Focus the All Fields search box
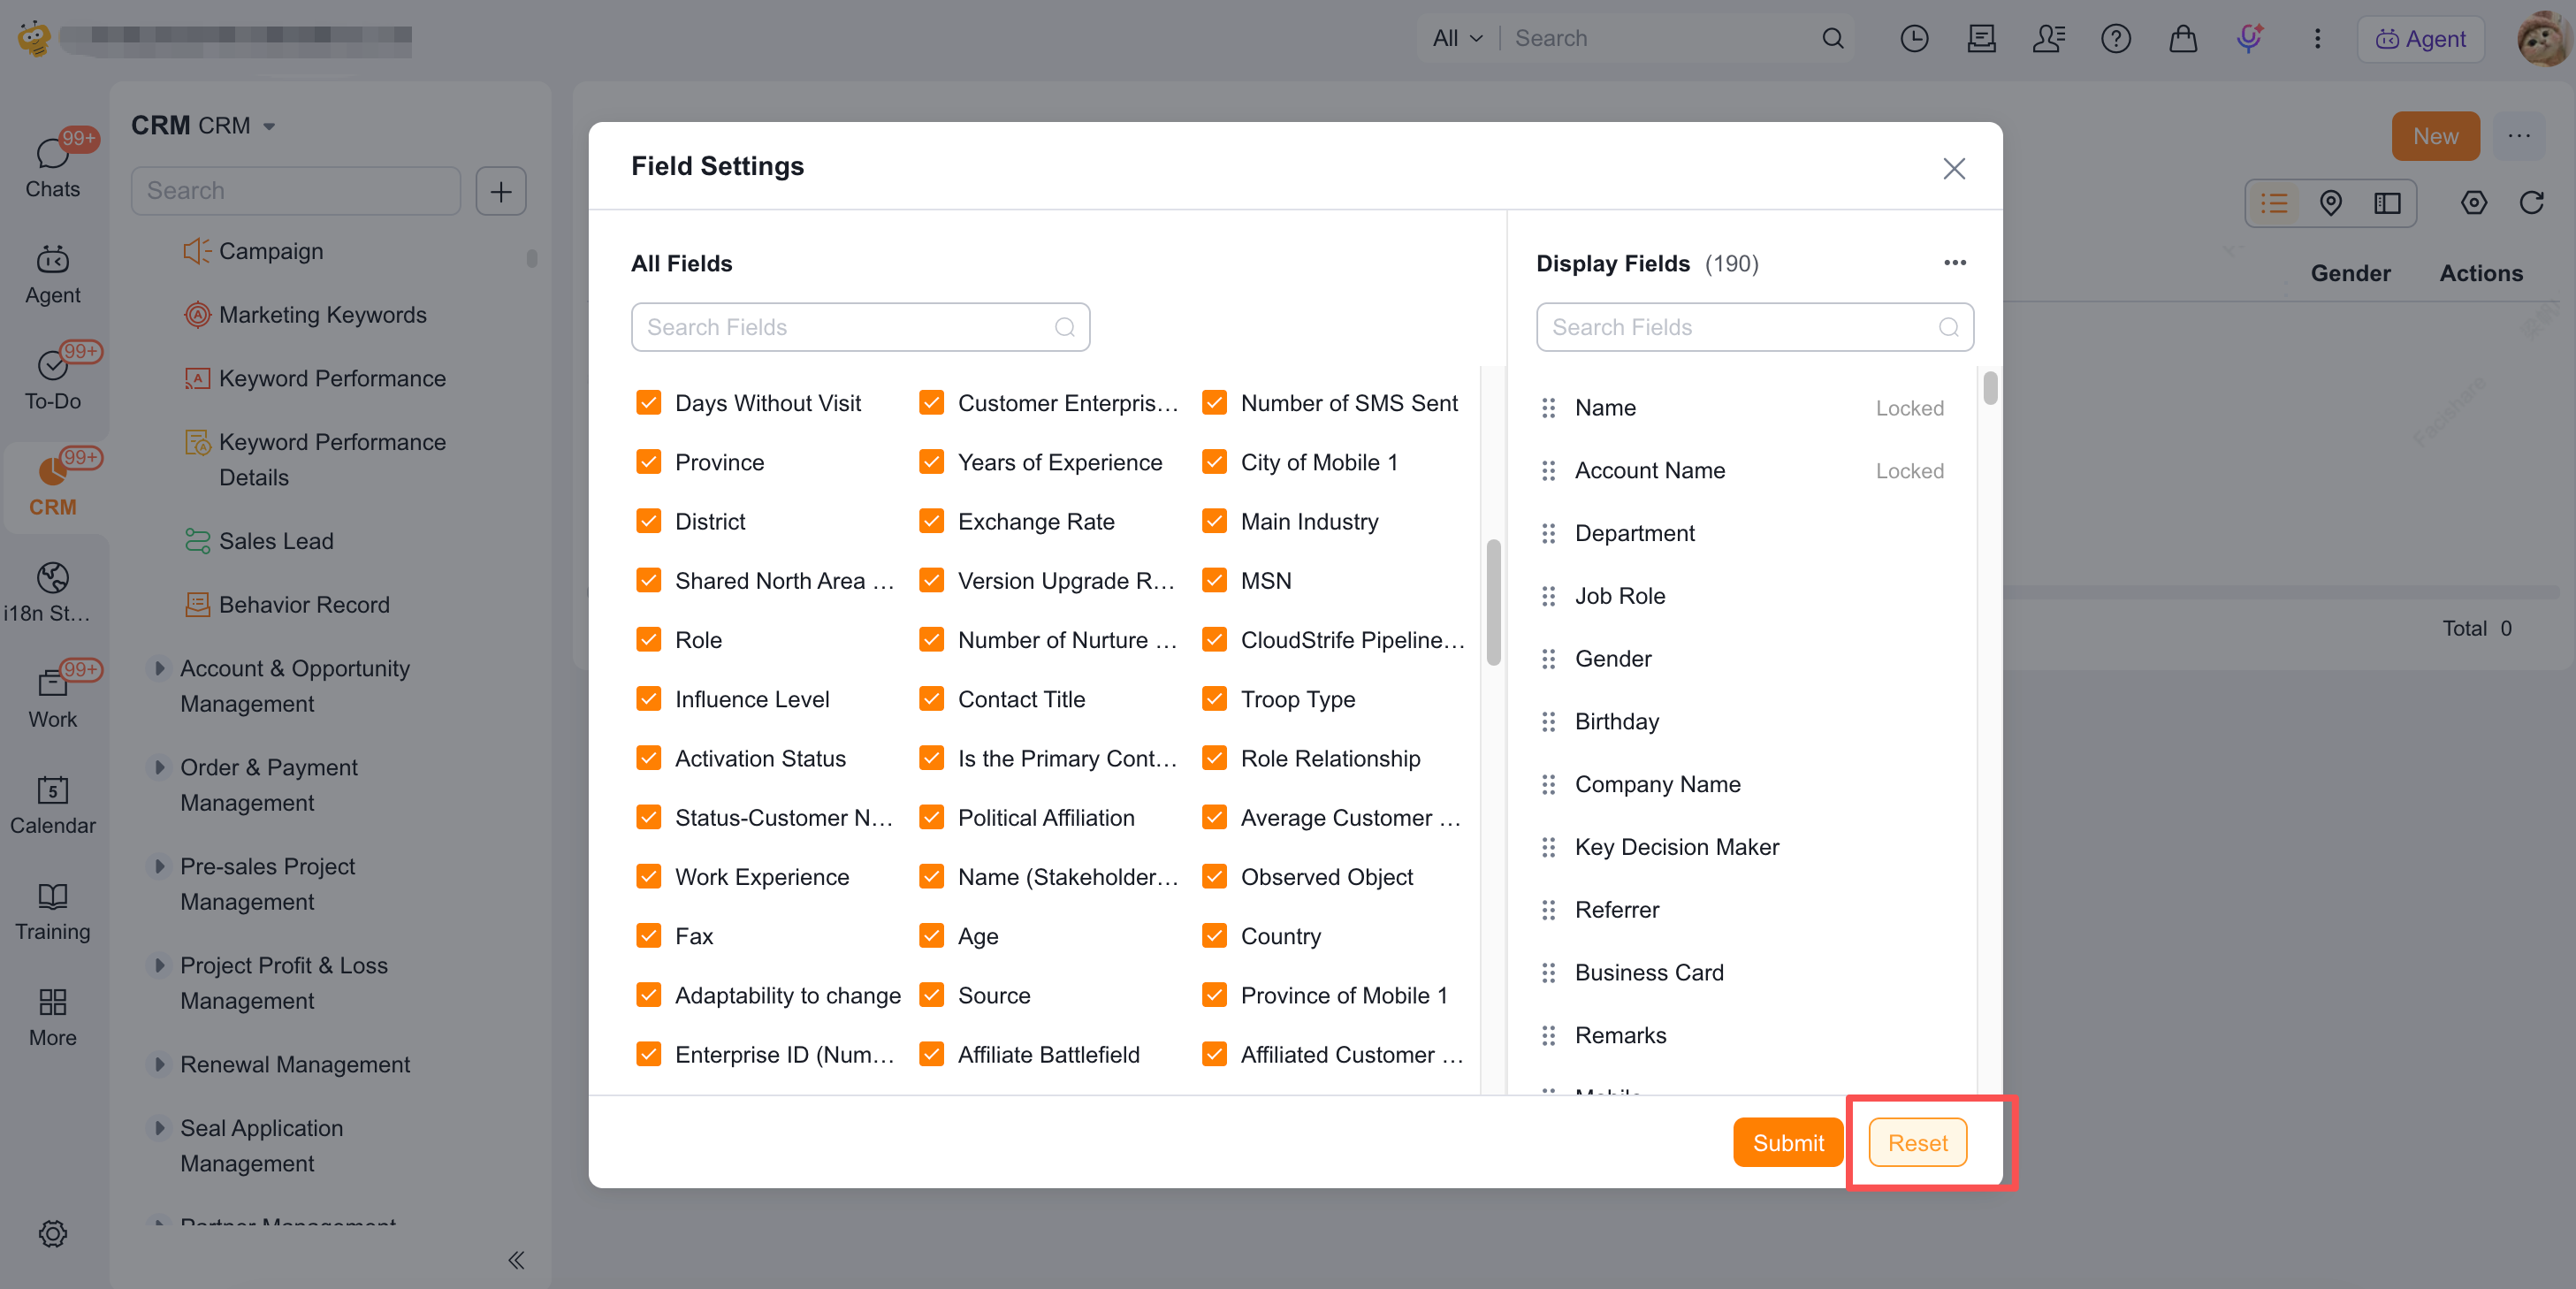Image resolution: width=2576 pixels, height=1289 pixels. coord(860,327)
